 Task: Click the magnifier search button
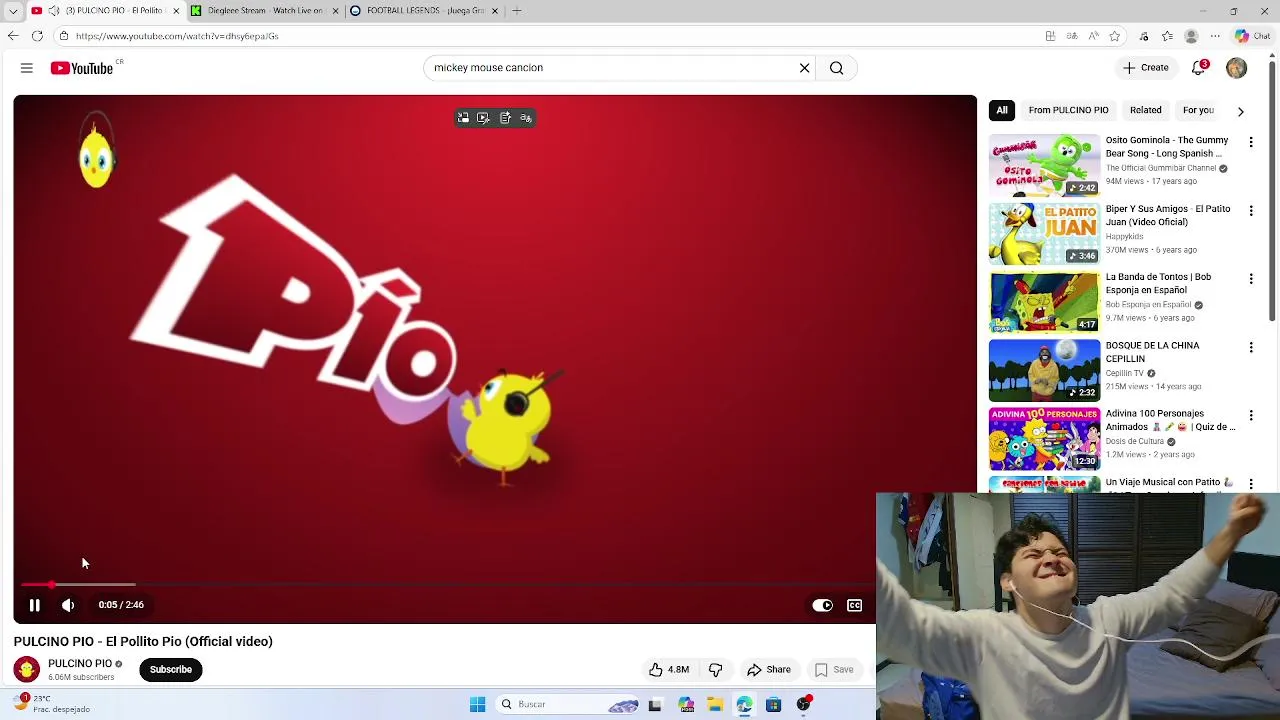click(837, 68)
